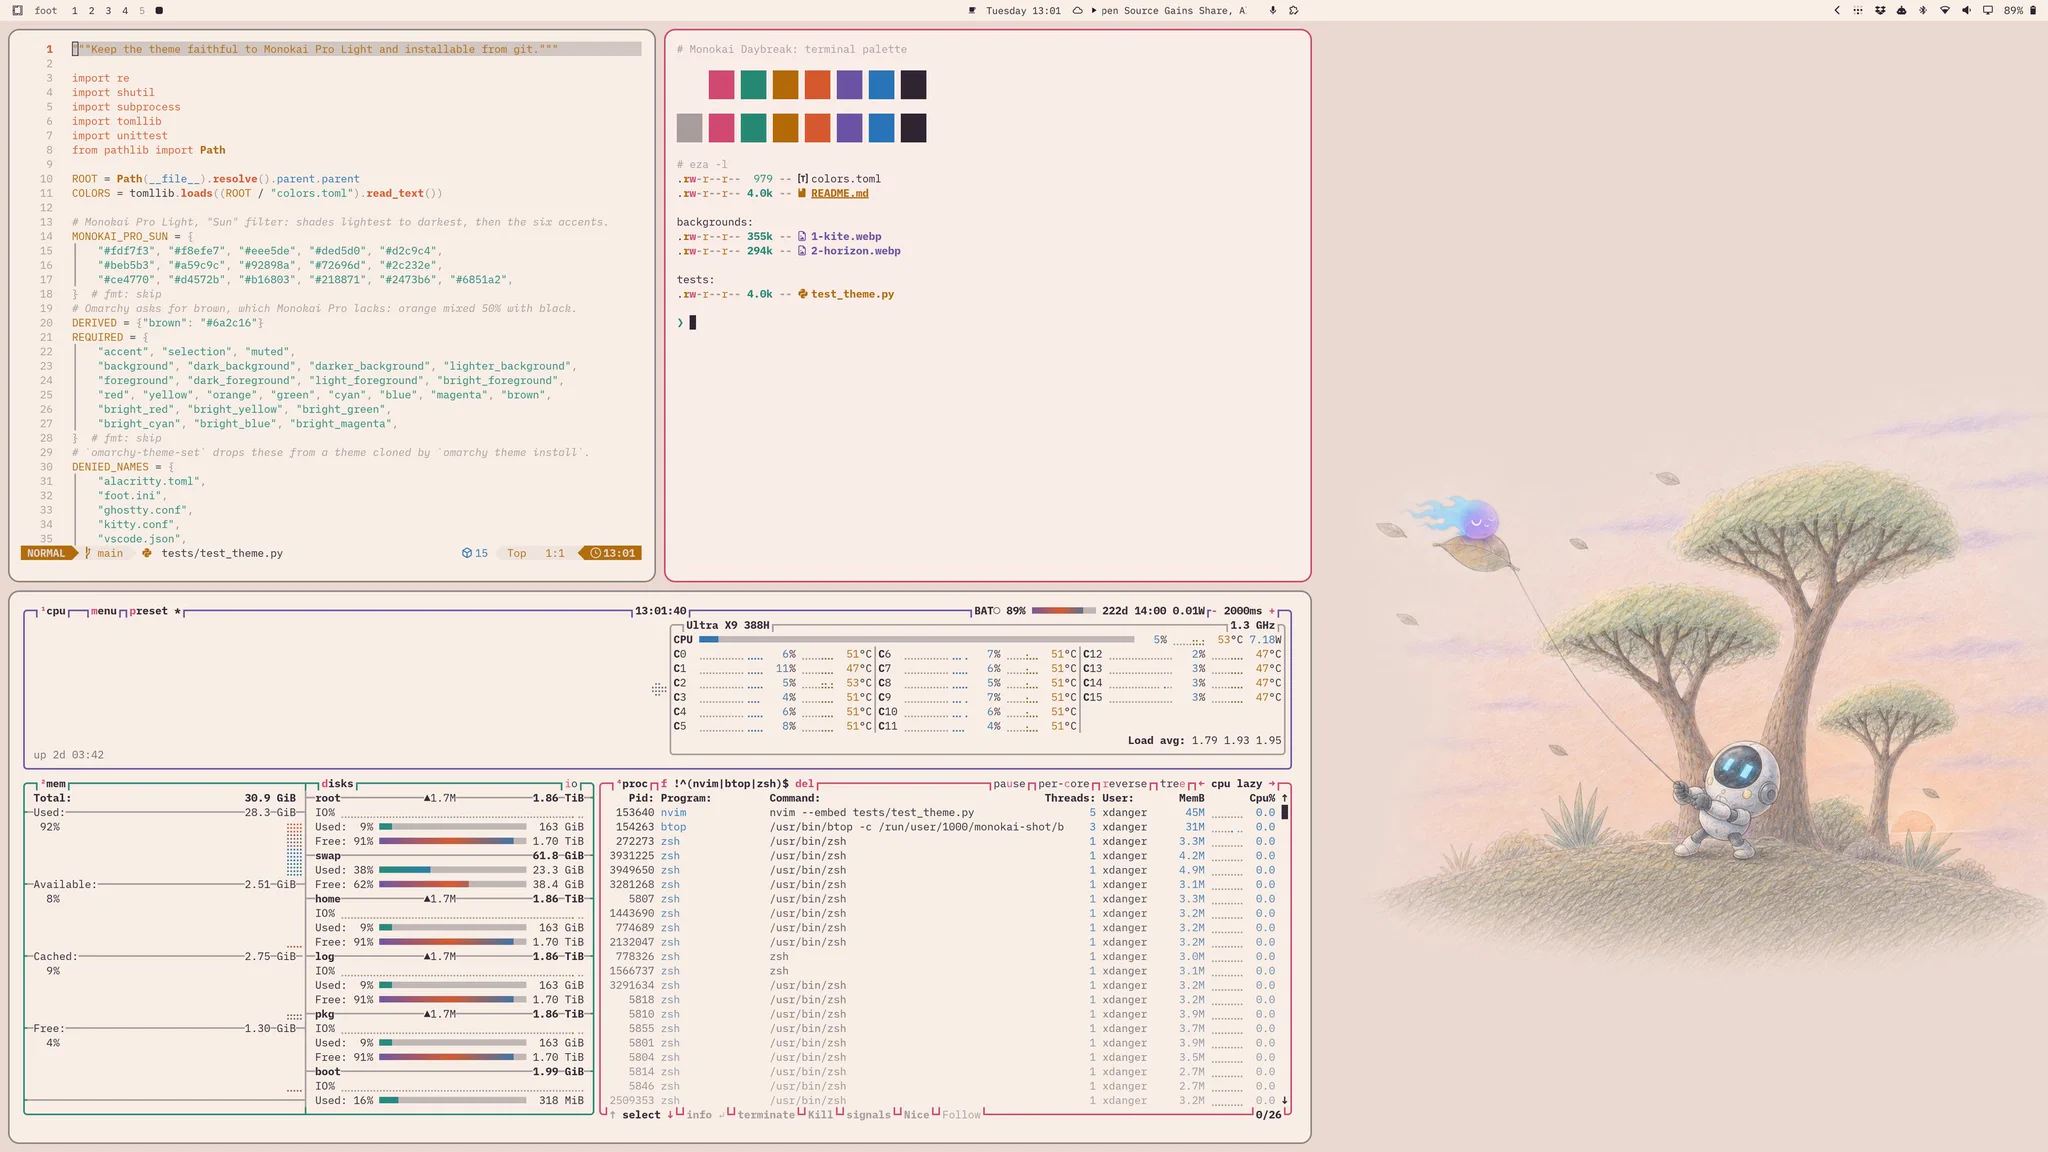Click the Bluetooth icon in the status bar
Screen dimensions: 2048x1152
(1923, 10)
